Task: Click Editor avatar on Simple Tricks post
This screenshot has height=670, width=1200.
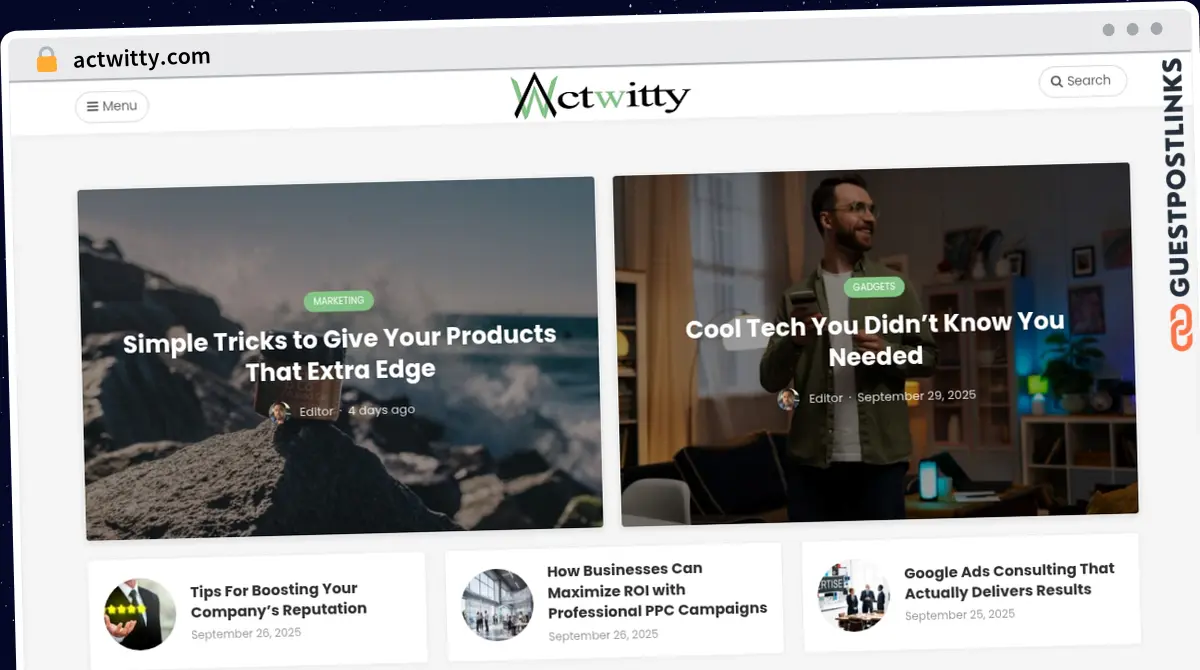Action: point(280,413)
